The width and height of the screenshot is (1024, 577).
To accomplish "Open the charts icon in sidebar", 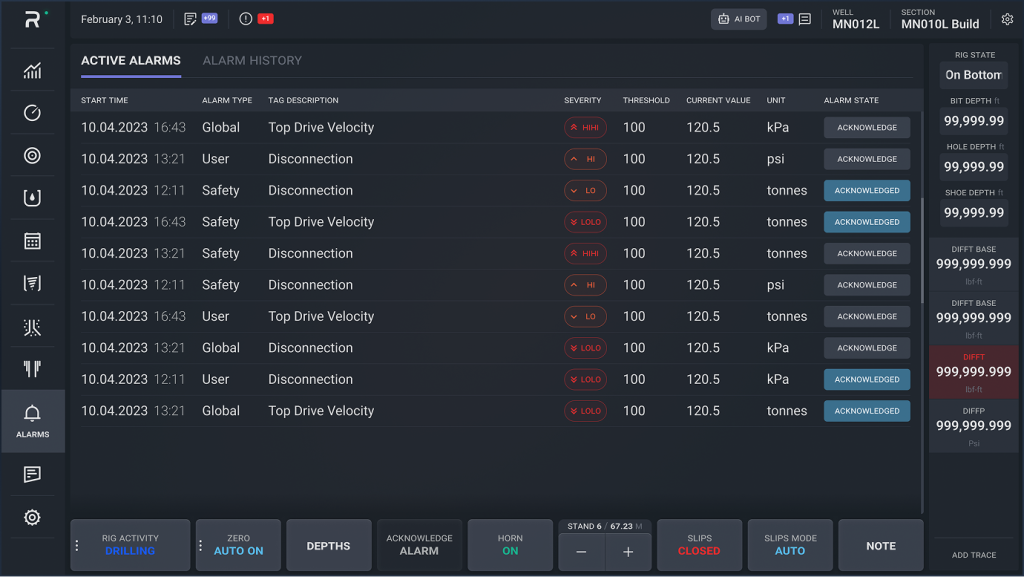I will 32,70.
